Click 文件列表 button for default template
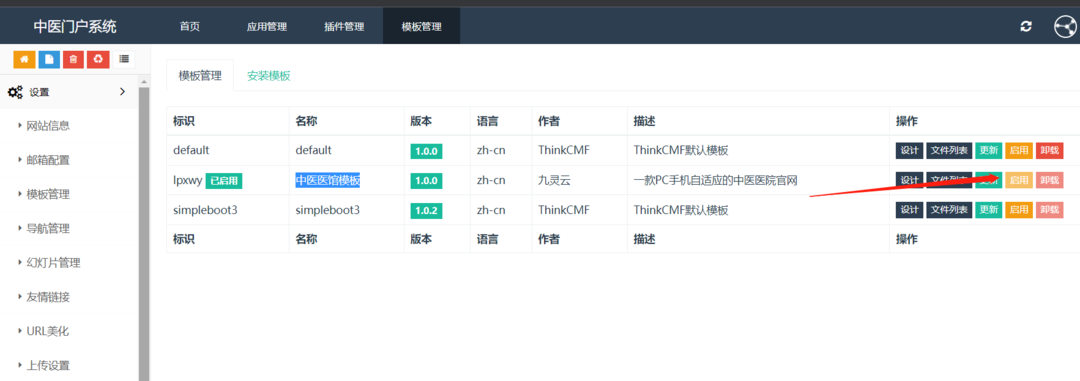 click(x=949, y=150)
